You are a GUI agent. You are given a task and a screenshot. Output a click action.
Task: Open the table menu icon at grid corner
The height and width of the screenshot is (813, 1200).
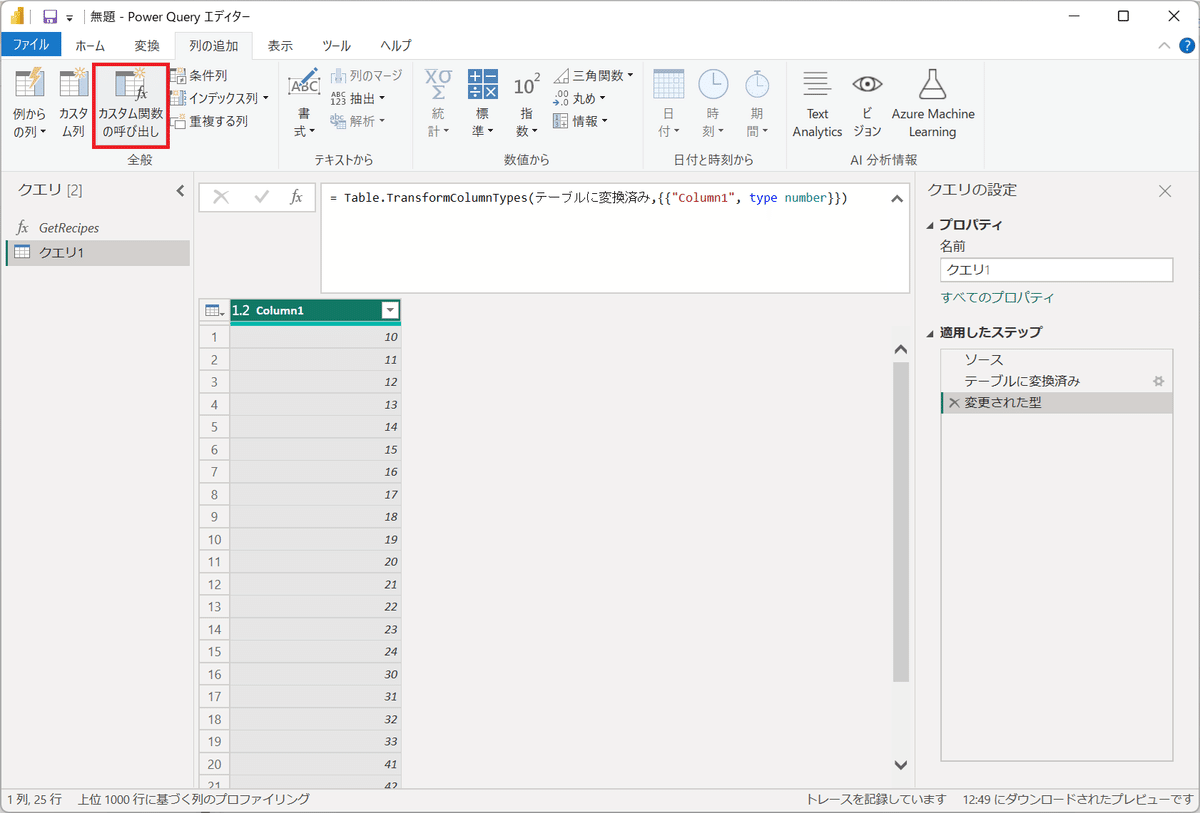[214, 311]
